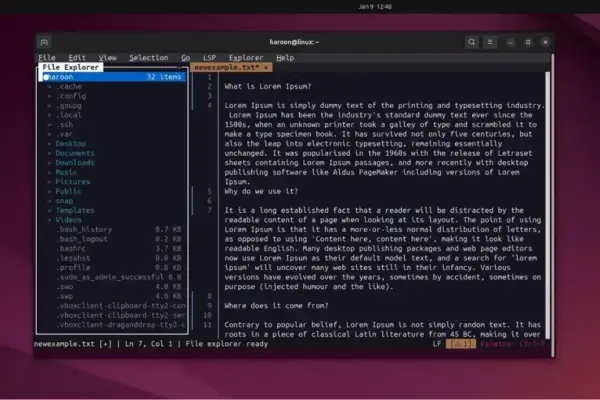Open the .sudo_as_admin_successful file
This screenshot has width=600, height=400.
coord(109,277)
